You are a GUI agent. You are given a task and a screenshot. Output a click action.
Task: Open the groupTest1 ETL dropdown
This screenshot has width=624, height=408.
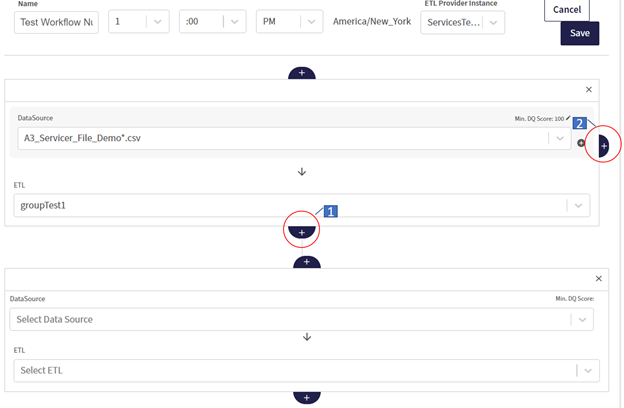pyautogui.click(x=301, y=205)
